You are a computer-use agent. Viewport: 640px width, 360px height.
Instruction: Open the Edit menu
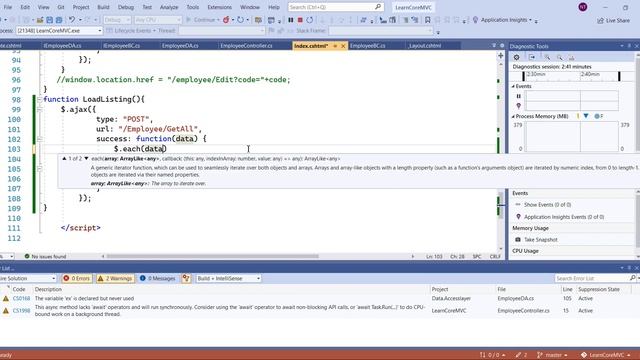click(x=25, y=7)
